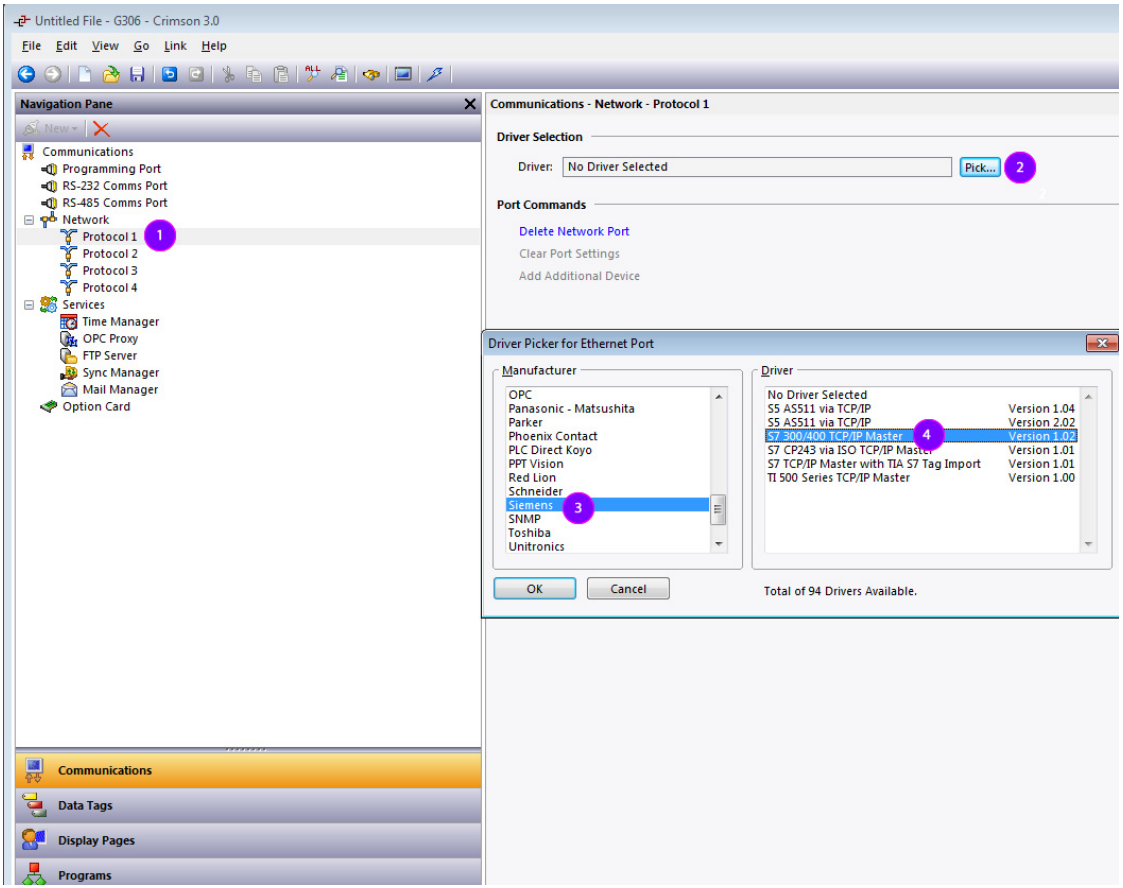Open a file using the folder icon
1123x888 pixels.
tap(111, 74)
